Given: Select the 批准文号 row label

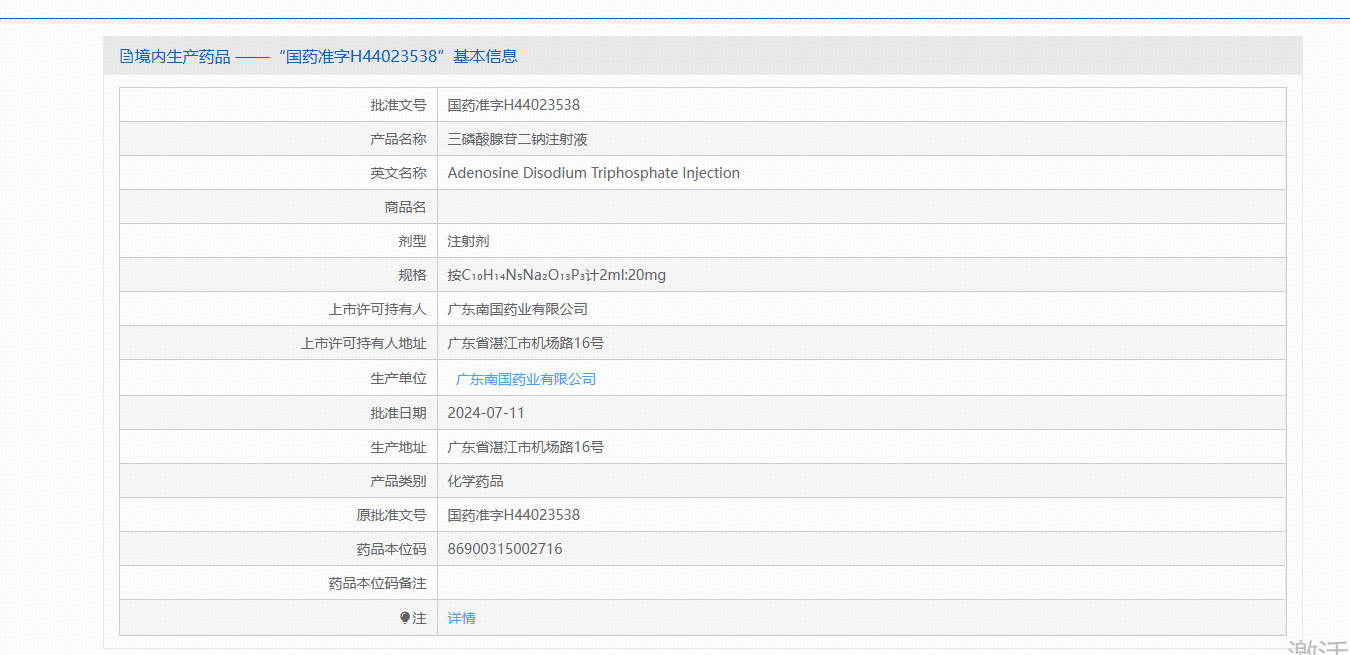Looking at the screenshot, I should pos(398,105).
